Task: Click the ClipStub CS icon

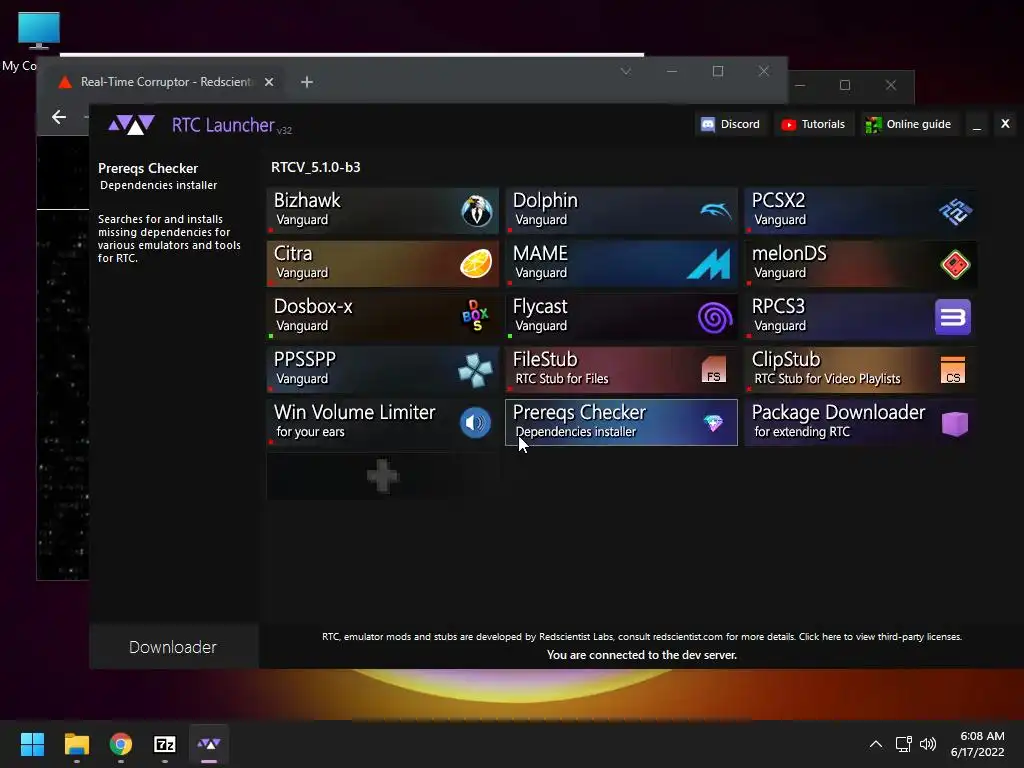Action: 953,370
